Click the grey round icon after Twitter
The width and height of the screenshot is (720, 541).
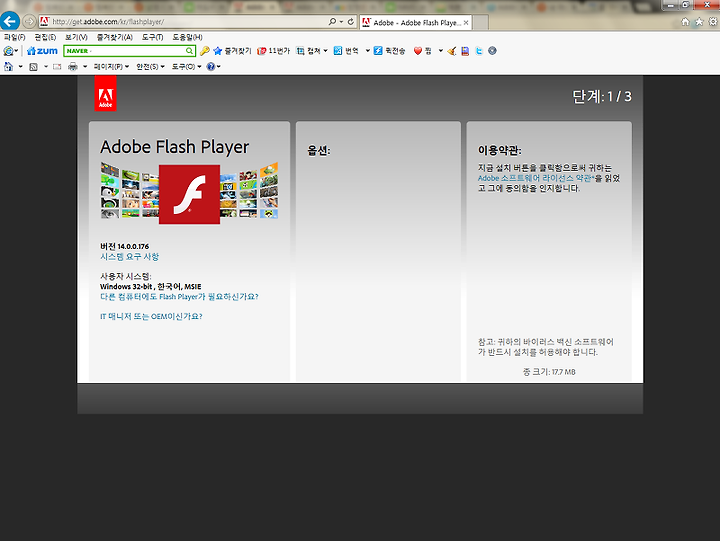(x=492, y=51)
